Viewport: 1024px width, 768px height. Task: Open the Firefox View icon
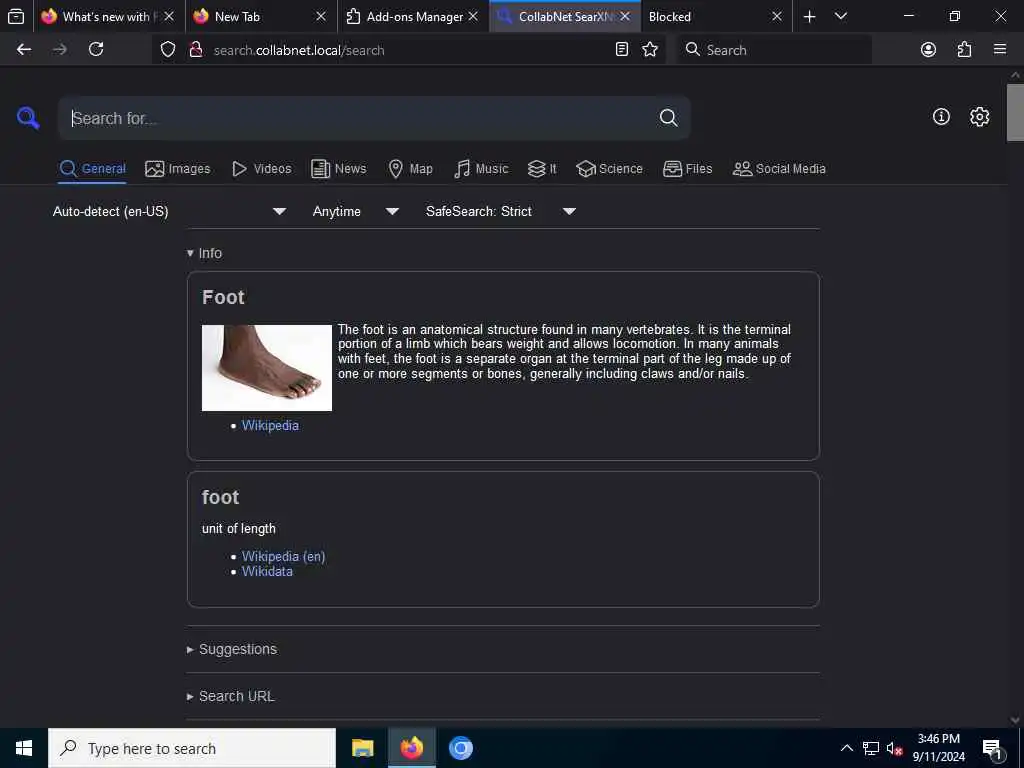[16, 16]
